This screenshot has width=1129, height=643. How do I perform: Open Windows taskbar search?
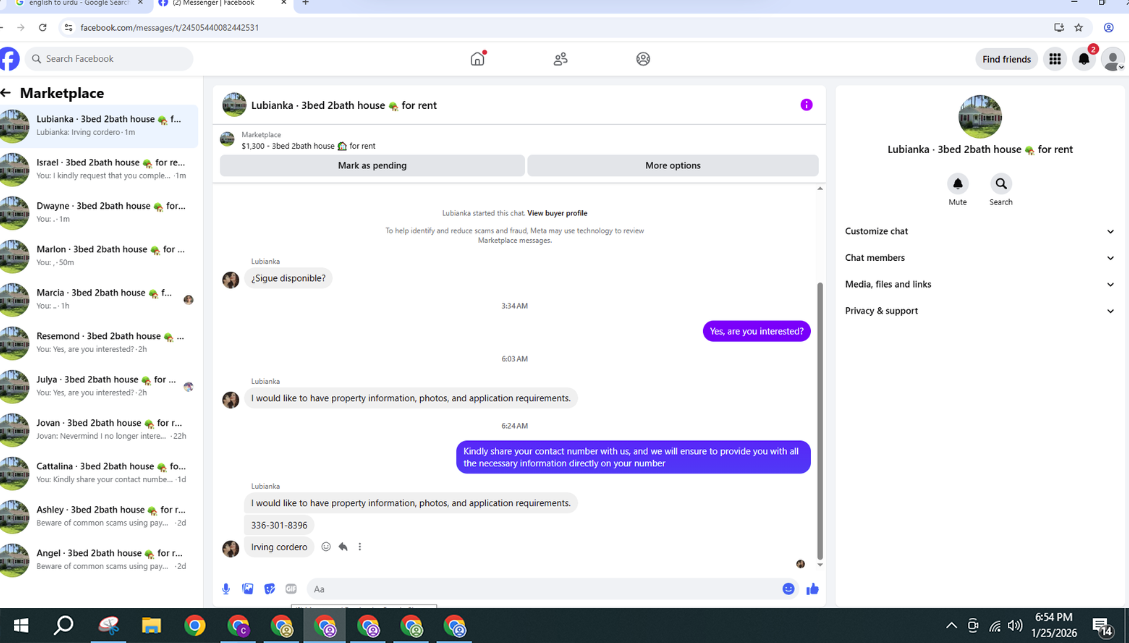tap(63, 626)
